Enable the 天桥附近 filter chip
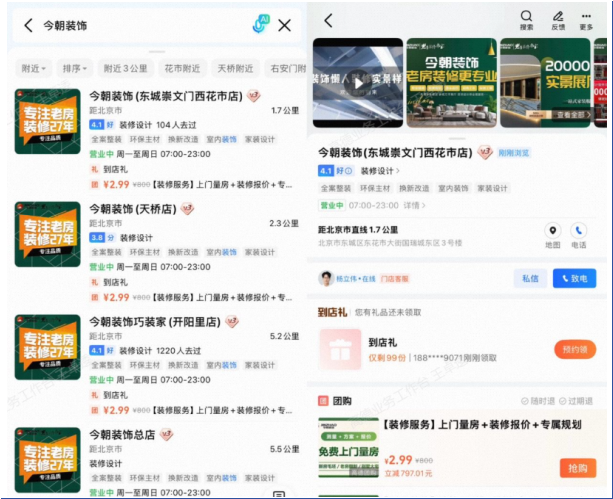The image size is (613, 499). (236, 69)
